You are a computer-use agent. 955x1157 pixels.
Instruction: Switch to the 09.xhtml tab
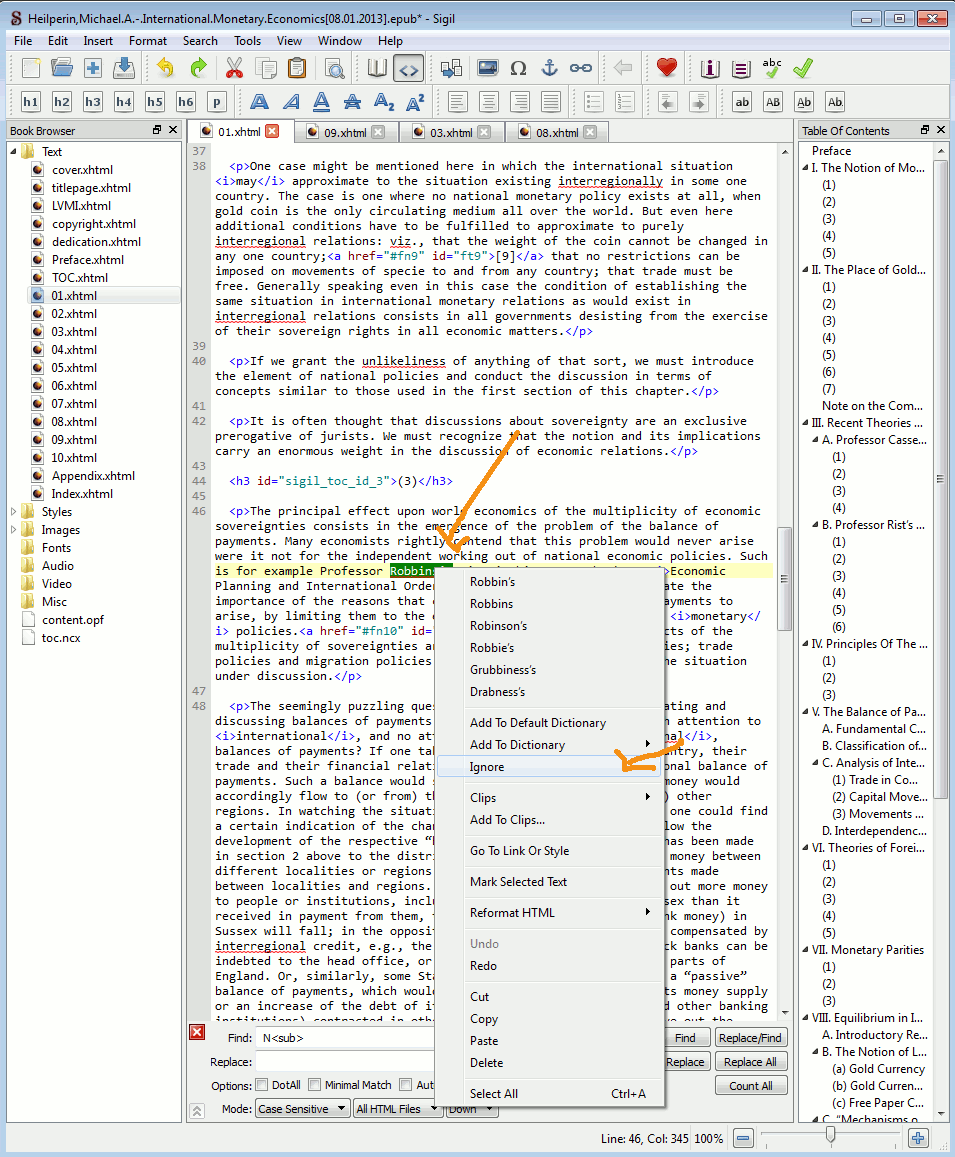(x=345, y=132)
